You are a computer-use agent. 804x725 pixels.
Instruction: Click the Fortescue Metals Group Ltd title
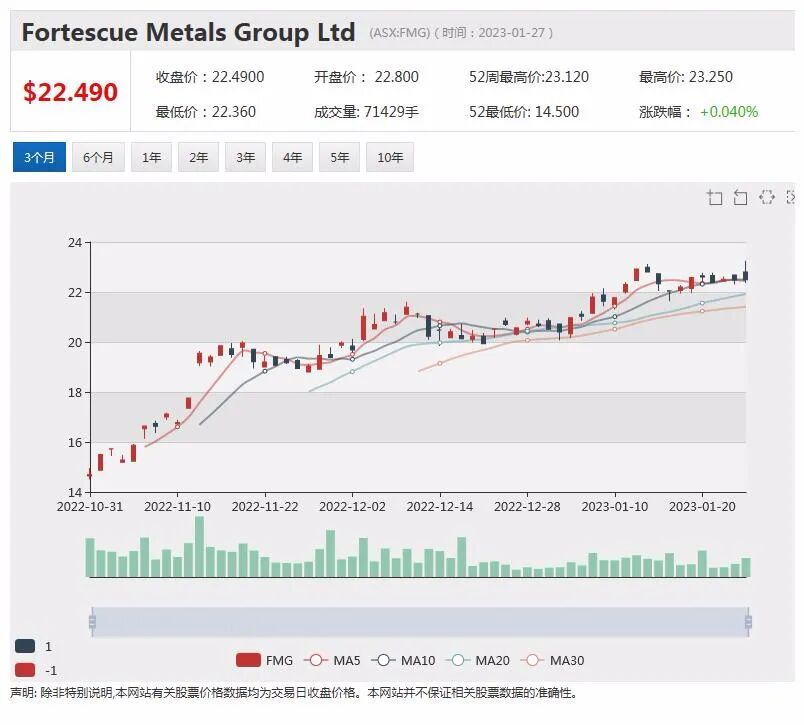coord(188,32)
